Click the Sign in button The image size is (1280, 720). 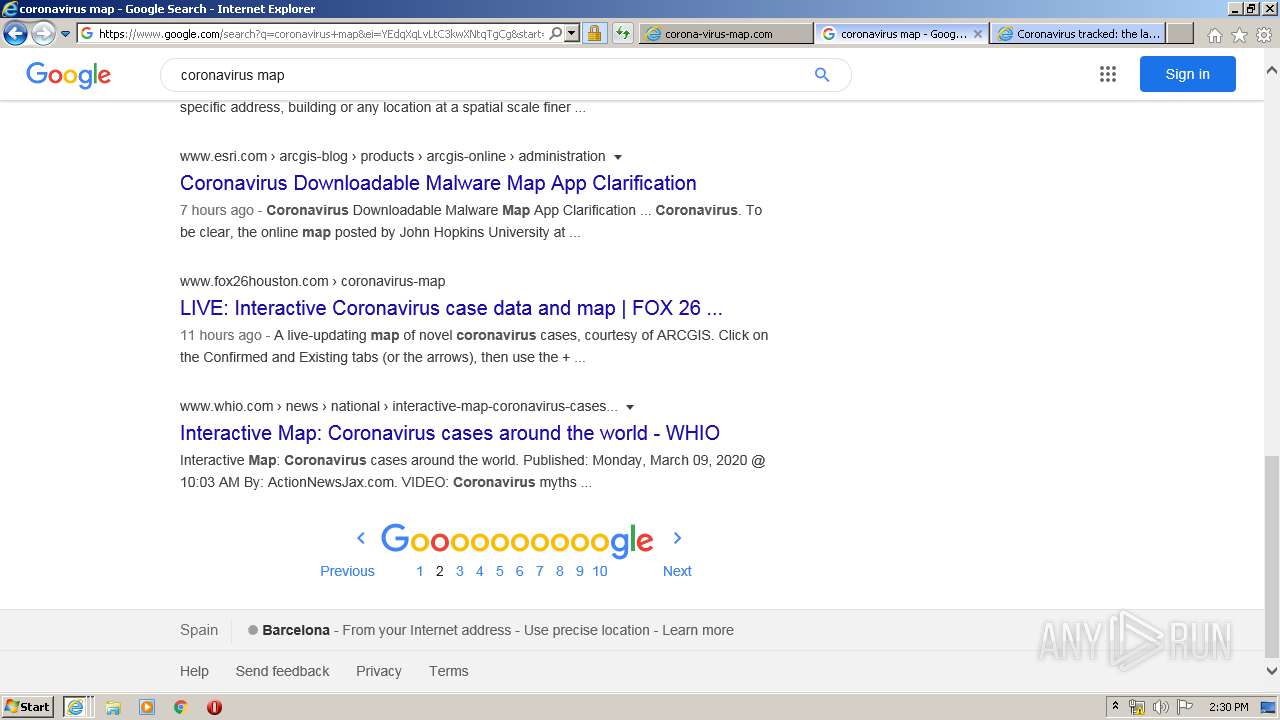[1187, 74]
